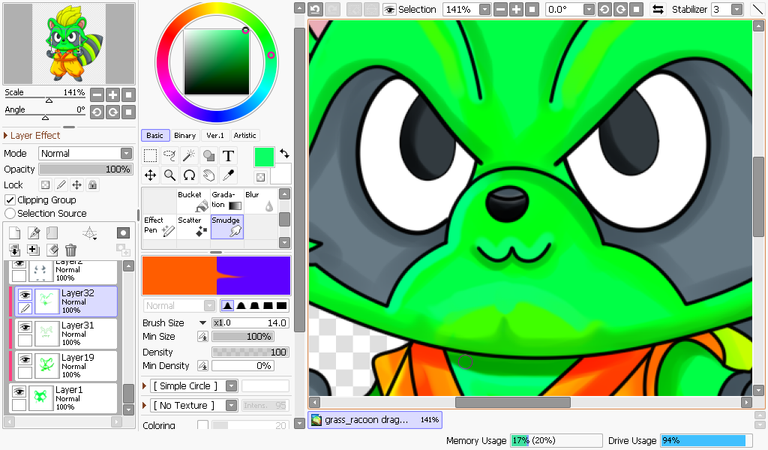768x450 pixels.
Task: Hide Layer1 with its eye icon
Action: click(19, 391)
